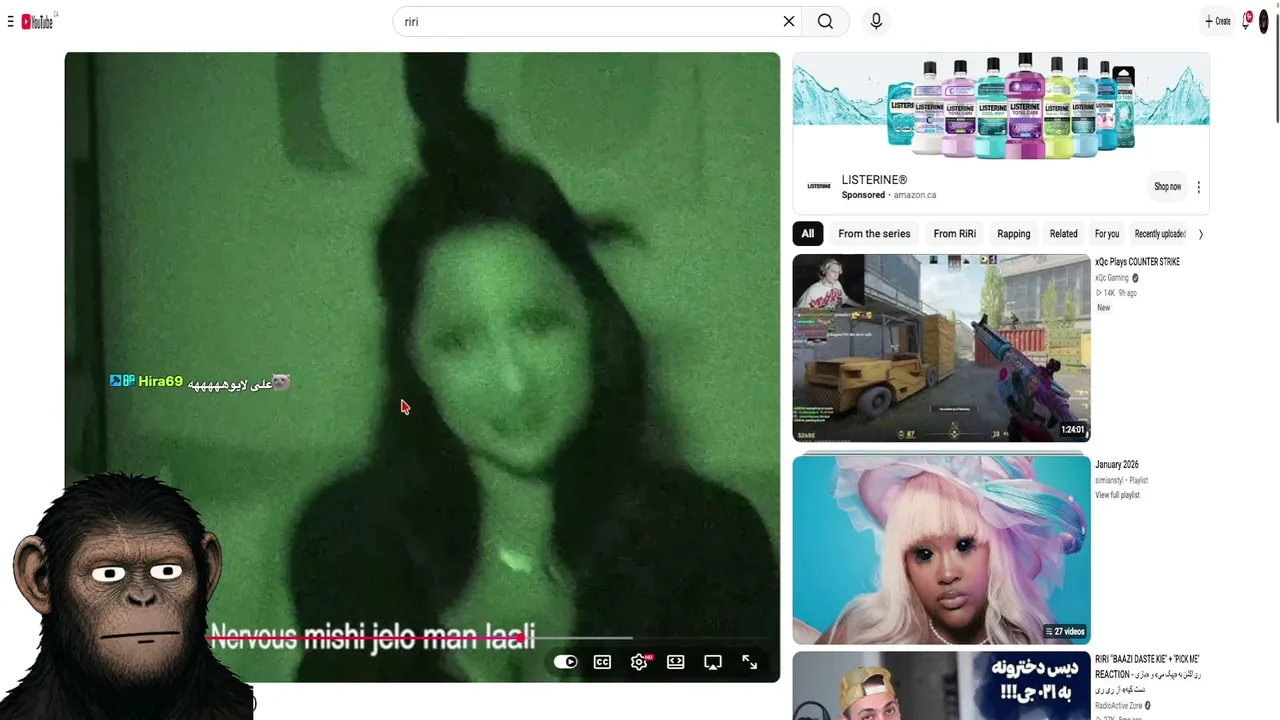Open the xQc Counter Strike video thumbnail
The width and height of the screenshot is (1280, 720).
coord(941,348)
